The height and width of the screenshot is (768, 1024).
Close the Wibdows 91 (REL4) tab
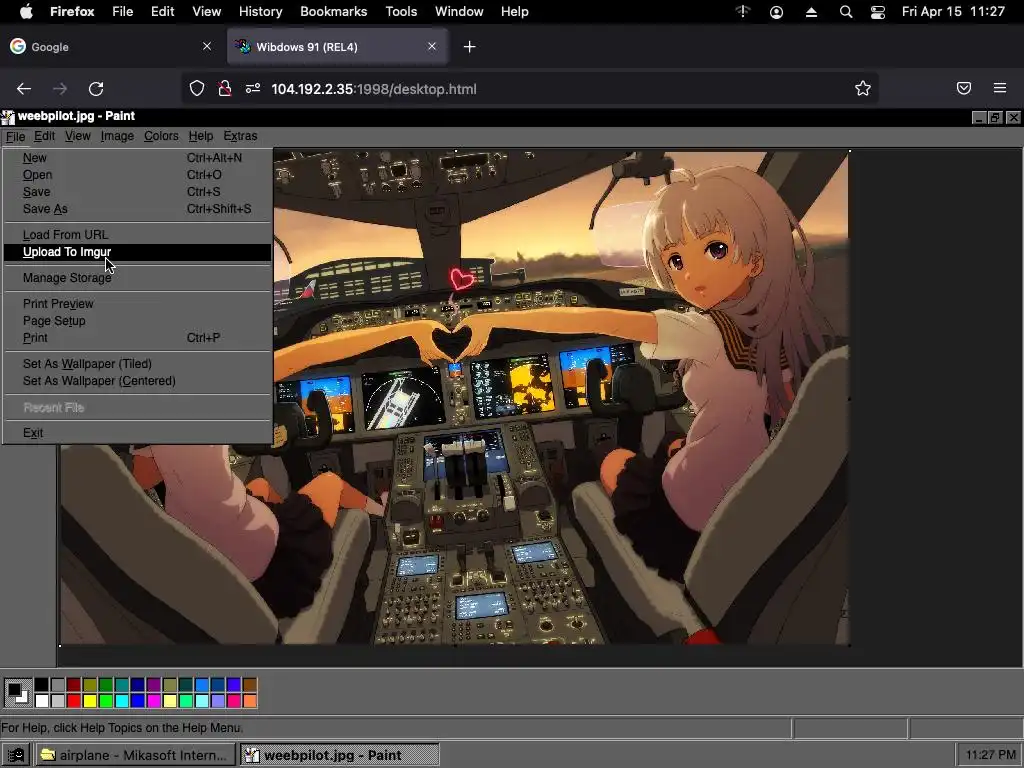[x=432, y=46]
